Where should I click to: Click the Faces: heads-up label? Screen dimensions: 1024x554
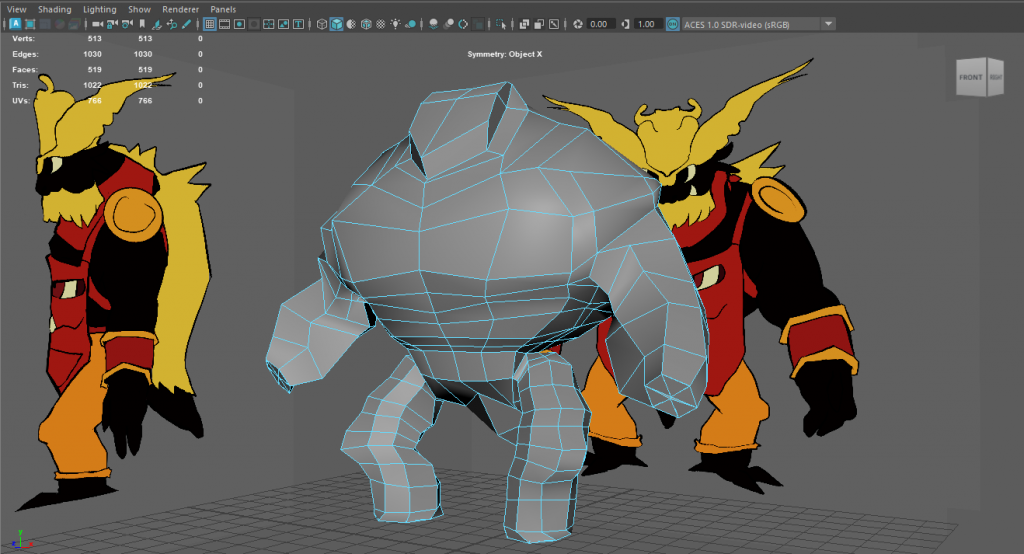(25, 69)
